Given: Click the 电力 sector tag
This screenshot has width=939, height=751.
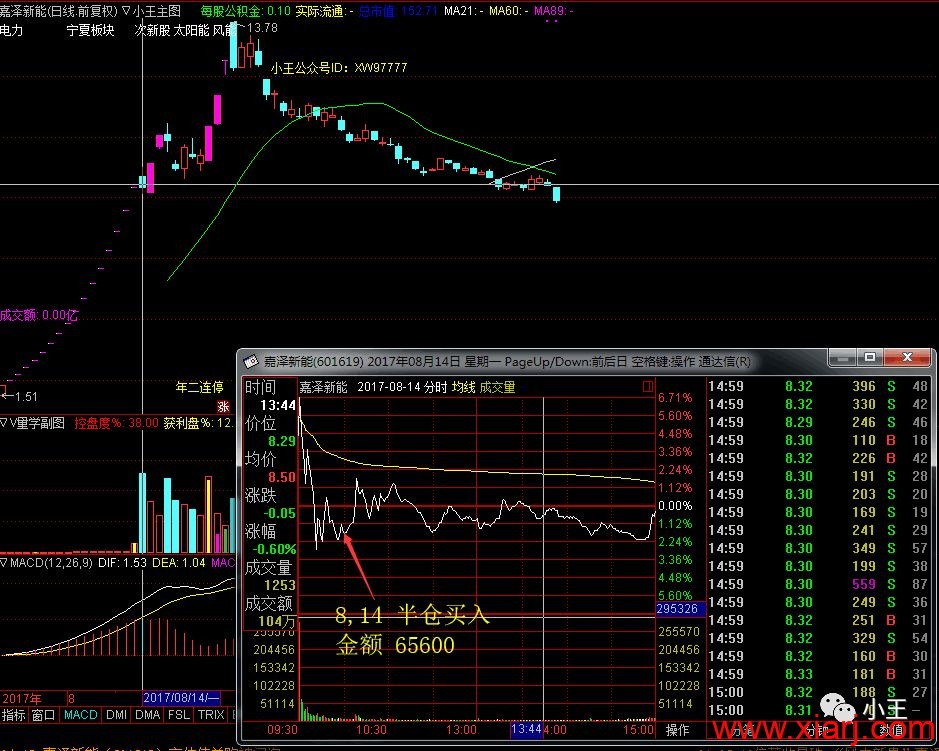Looking at the screenshot, I should coord(11,30).
